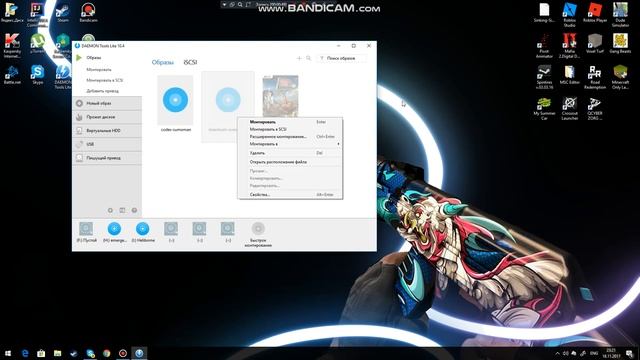Click the search magnifier icon in DAEMON Tools
This screenshot has height=360, width=640.
[x=309, y=58]
